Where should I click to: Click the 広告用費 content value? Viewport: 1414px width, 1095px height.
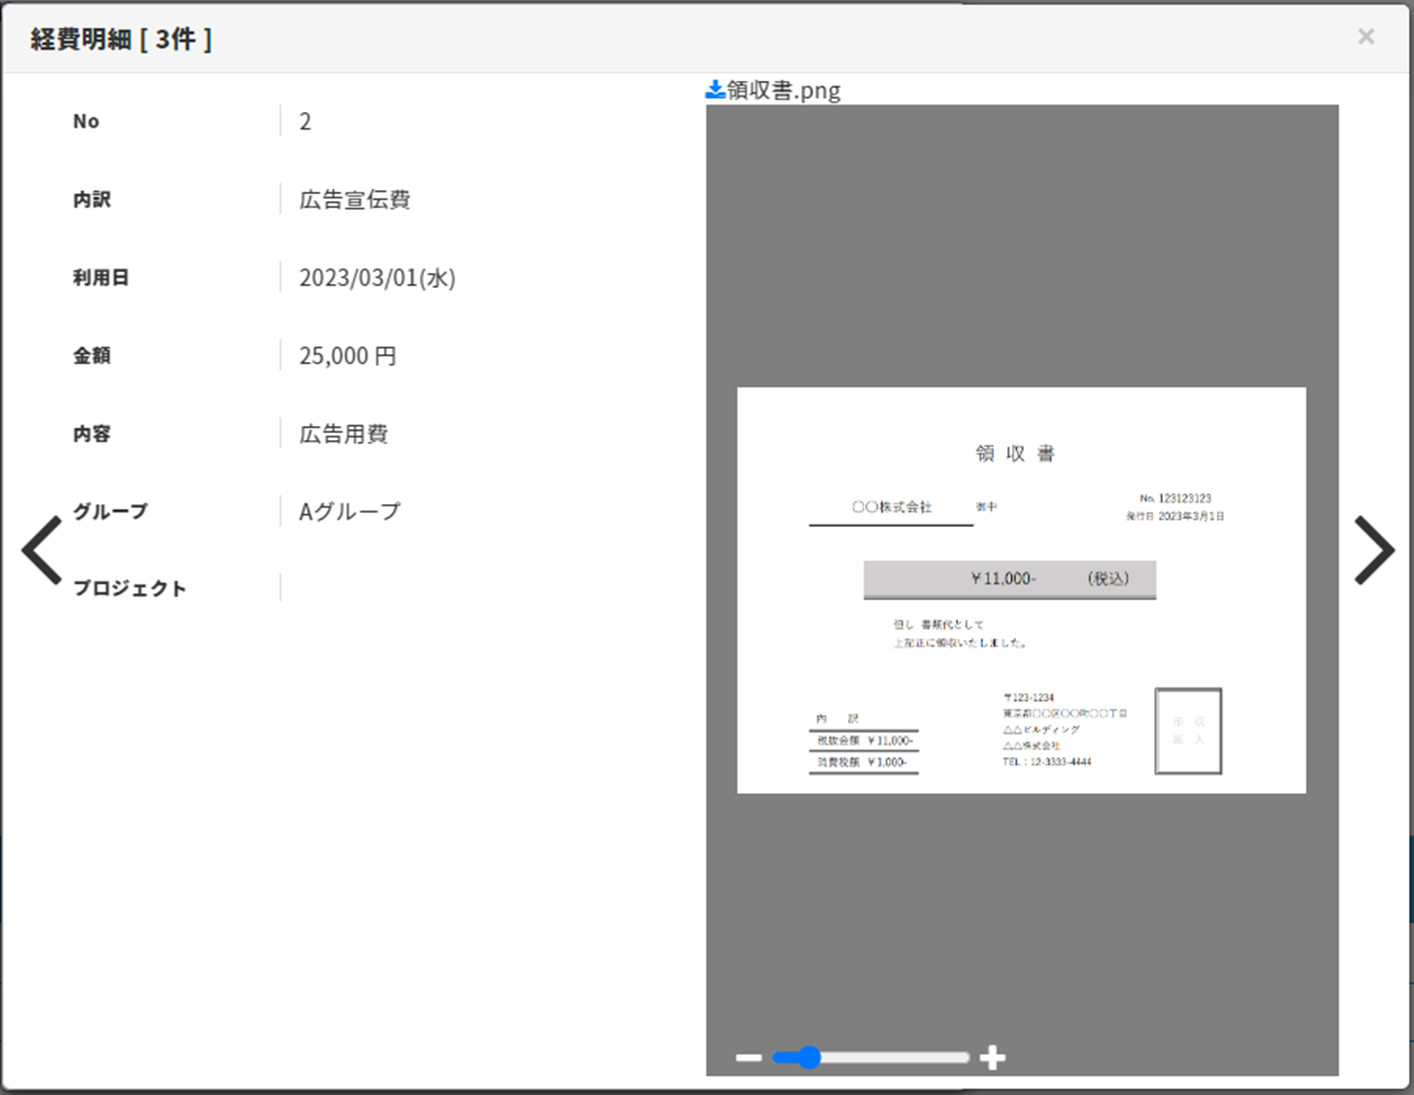344,434
